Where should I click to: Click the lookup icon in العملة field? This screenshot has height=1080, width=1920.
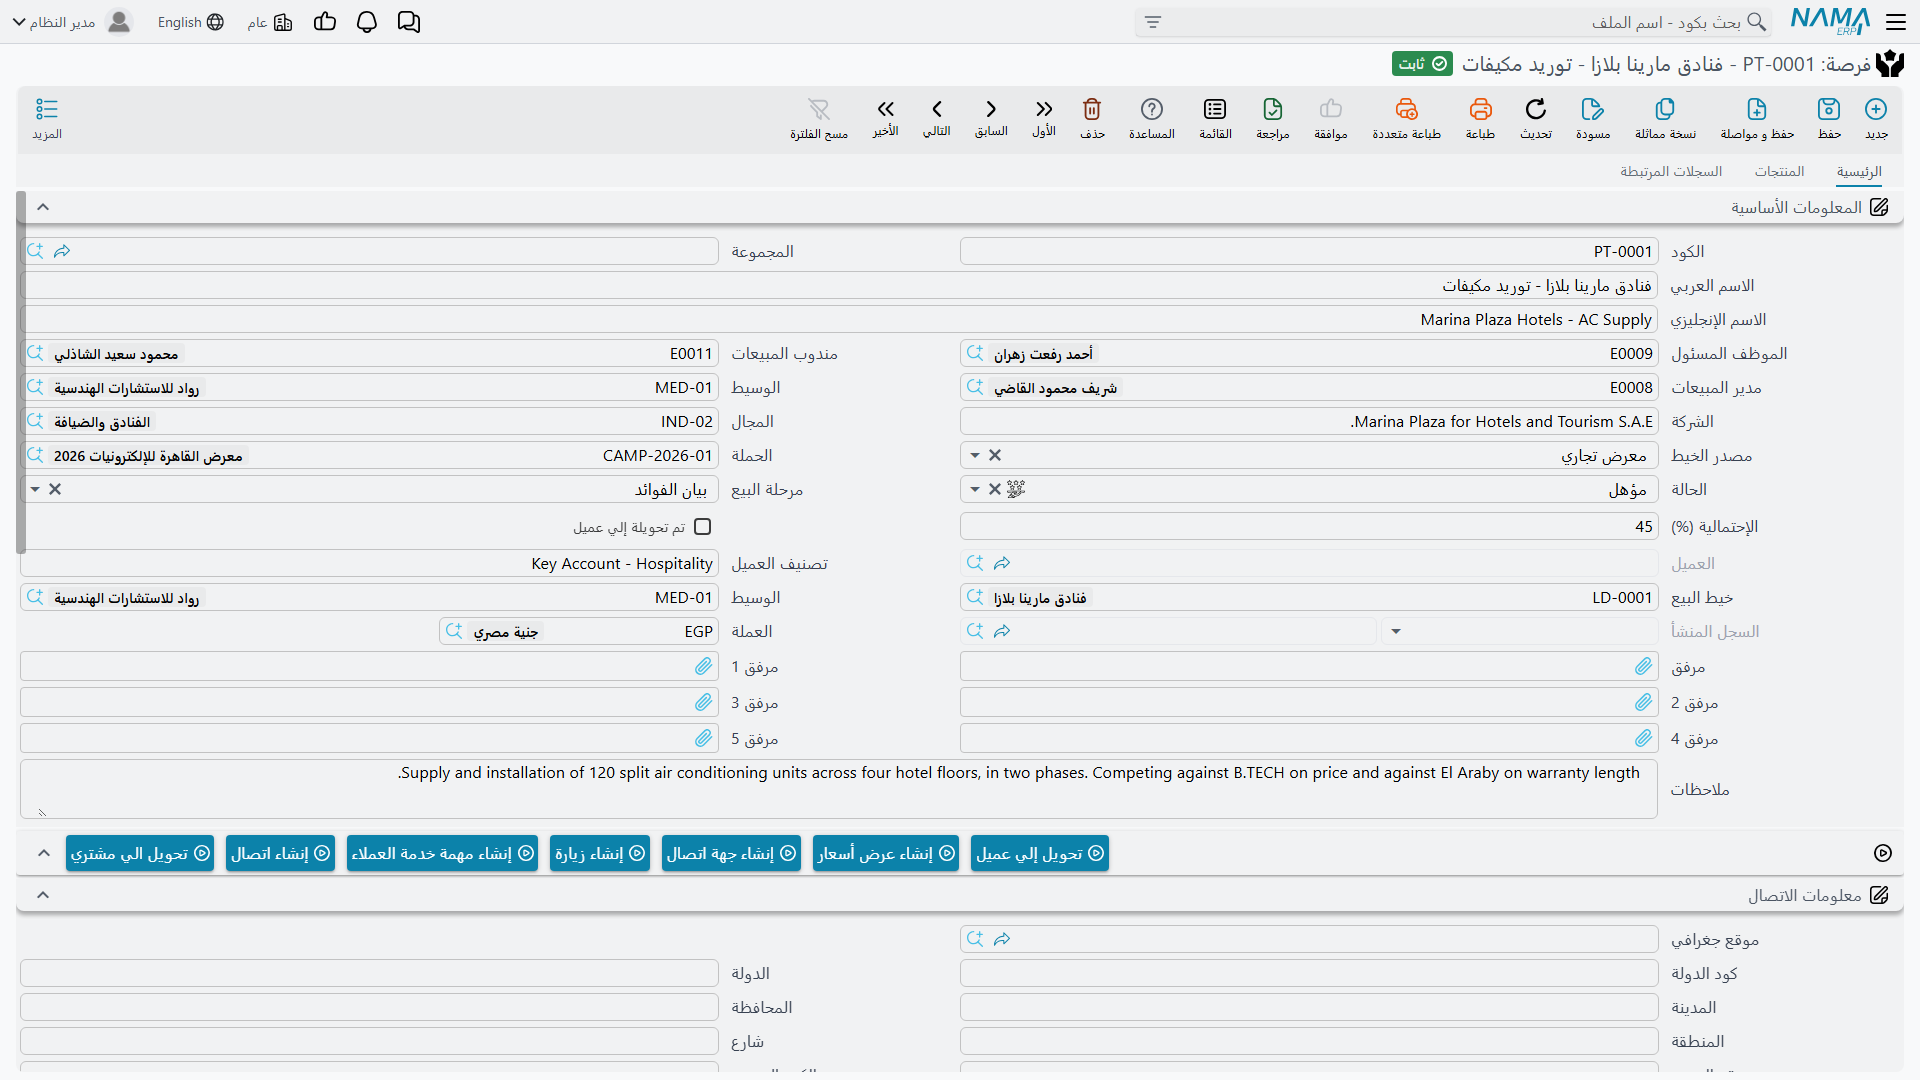[454, 631]
